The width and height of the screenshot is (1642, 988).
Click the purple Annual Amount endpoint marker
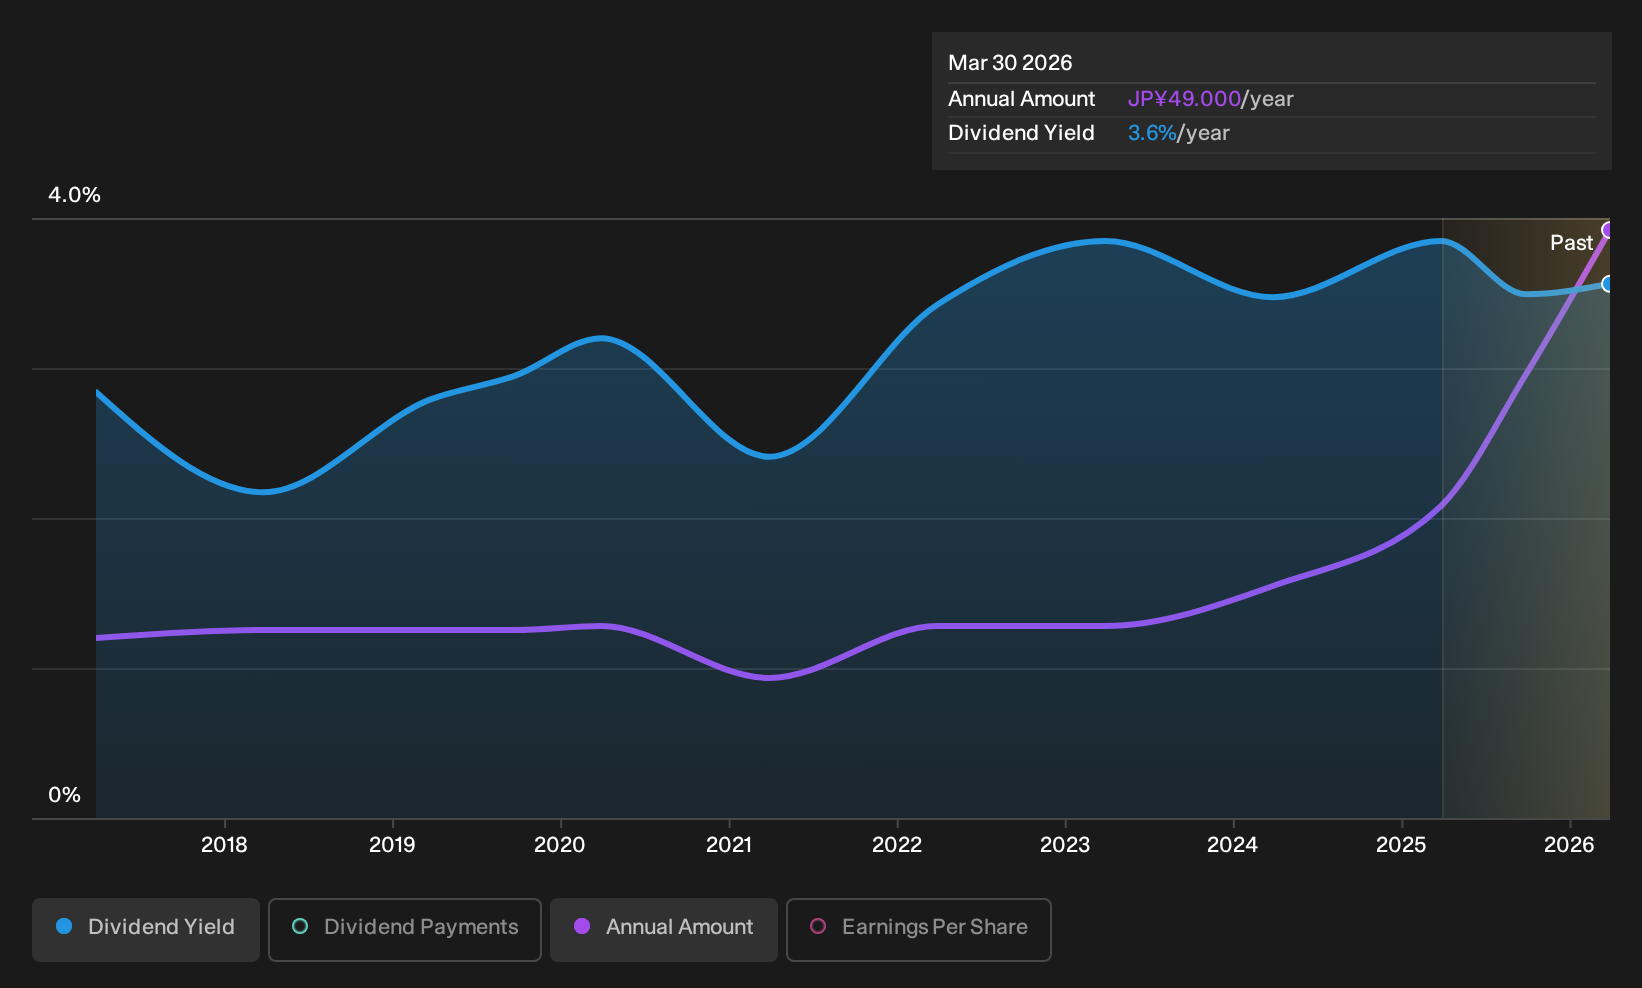coord(1608,231)
